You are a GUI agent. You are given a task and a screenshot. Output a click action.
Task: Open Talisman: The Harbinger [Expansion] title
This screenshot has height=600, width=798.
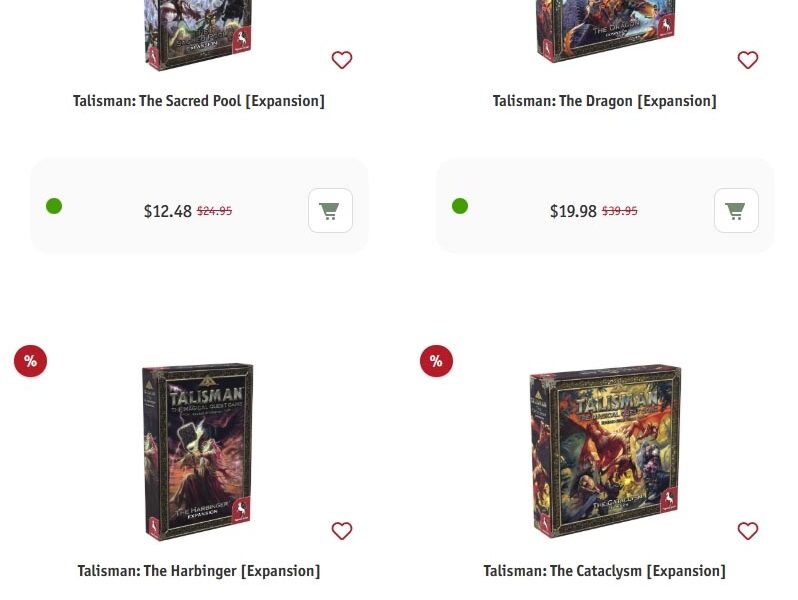click(198, 571)
